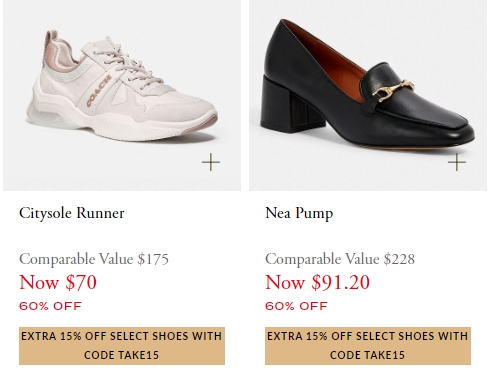Click the gold horsebit buckle on the pump
This screenshot has height=374, width=488.
point(395,90)
